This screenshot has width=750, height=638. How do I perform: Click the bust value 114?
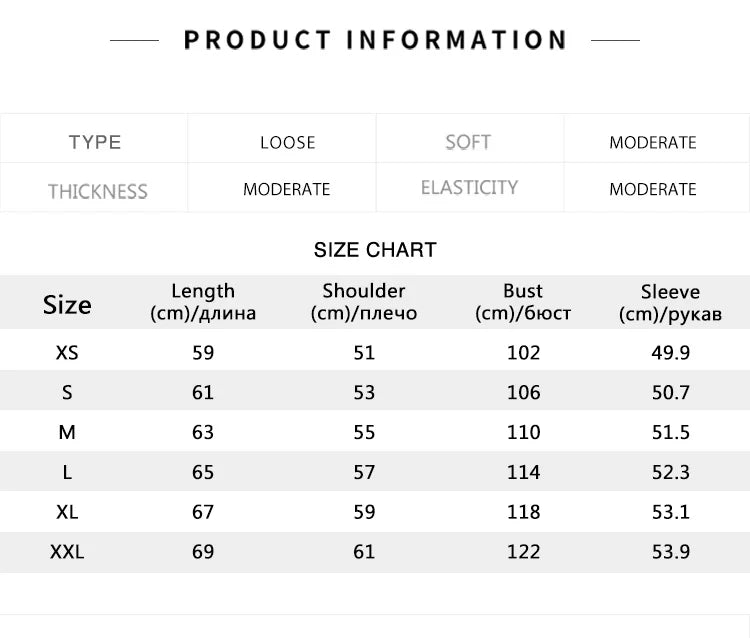[523, 472]
